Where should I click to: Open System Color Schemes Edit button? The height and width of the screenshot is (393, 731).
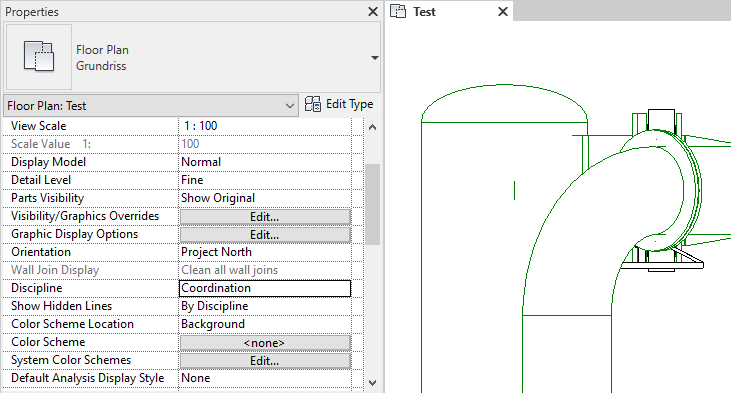click(x=265, y=360)
